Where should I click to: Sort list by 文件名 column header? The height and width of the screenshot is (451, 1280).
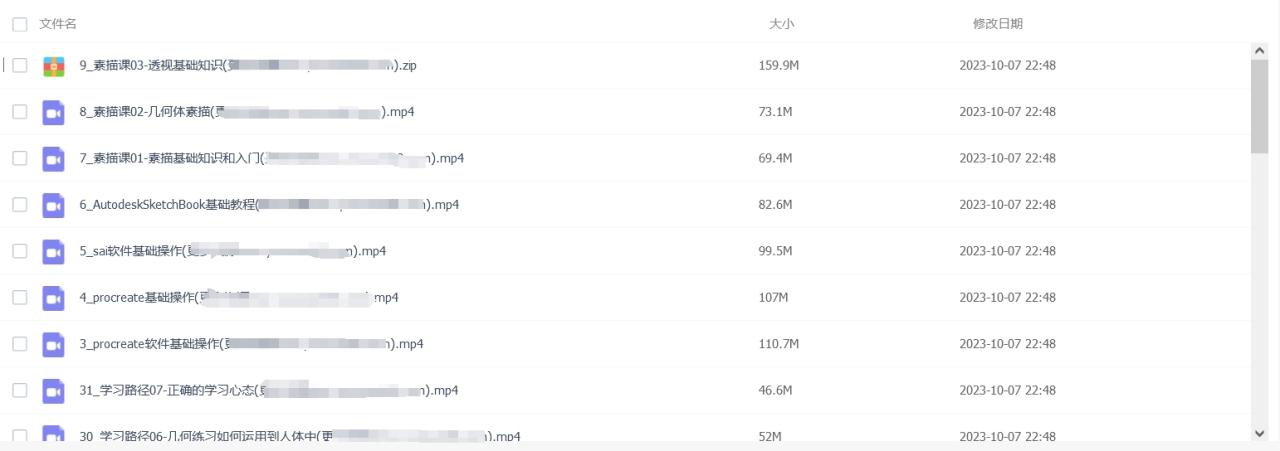(x=58, y=23)
